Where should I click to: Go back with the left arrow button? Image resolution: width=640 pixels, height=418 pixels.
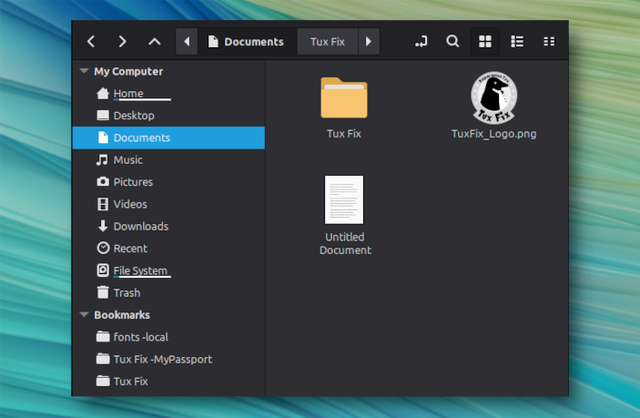coord(91,41)
